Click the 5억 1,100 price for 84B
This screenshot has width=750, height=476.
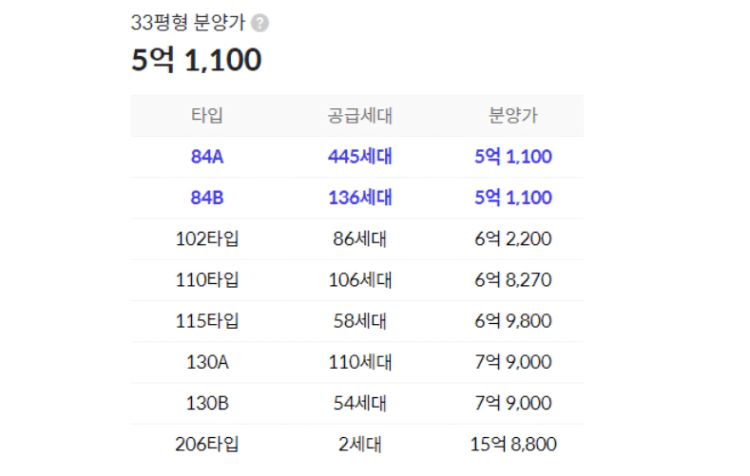point(513,198)
